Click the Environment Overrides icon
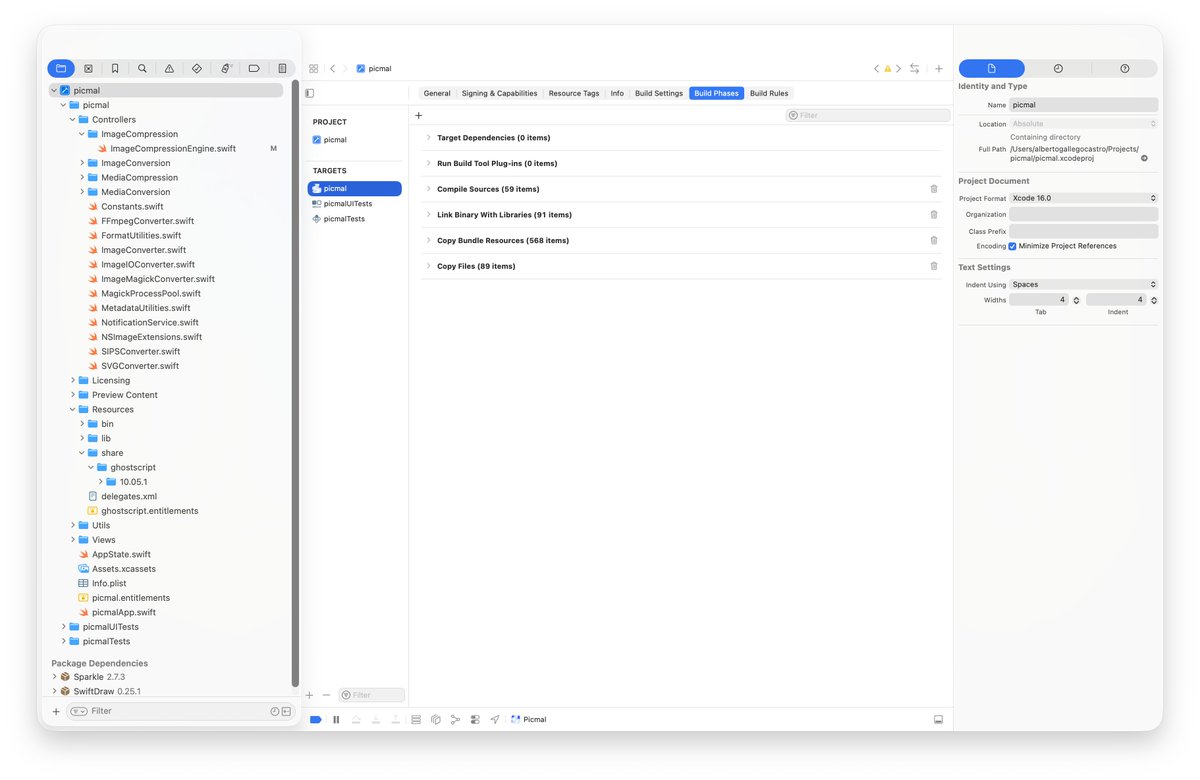The width and height of the screenshot is (1200, 780). point(475,719)
